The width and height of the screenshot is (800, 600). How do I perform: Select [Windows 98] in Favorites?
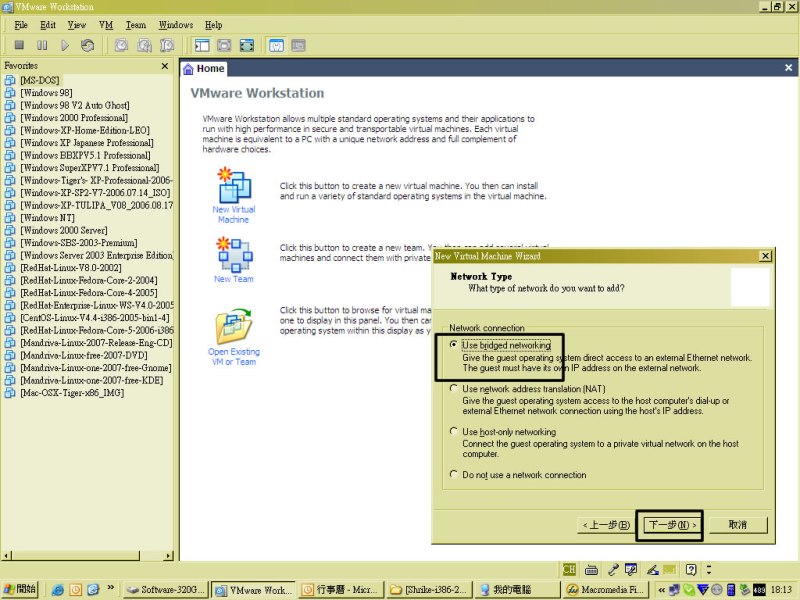[x=46, y=93]
